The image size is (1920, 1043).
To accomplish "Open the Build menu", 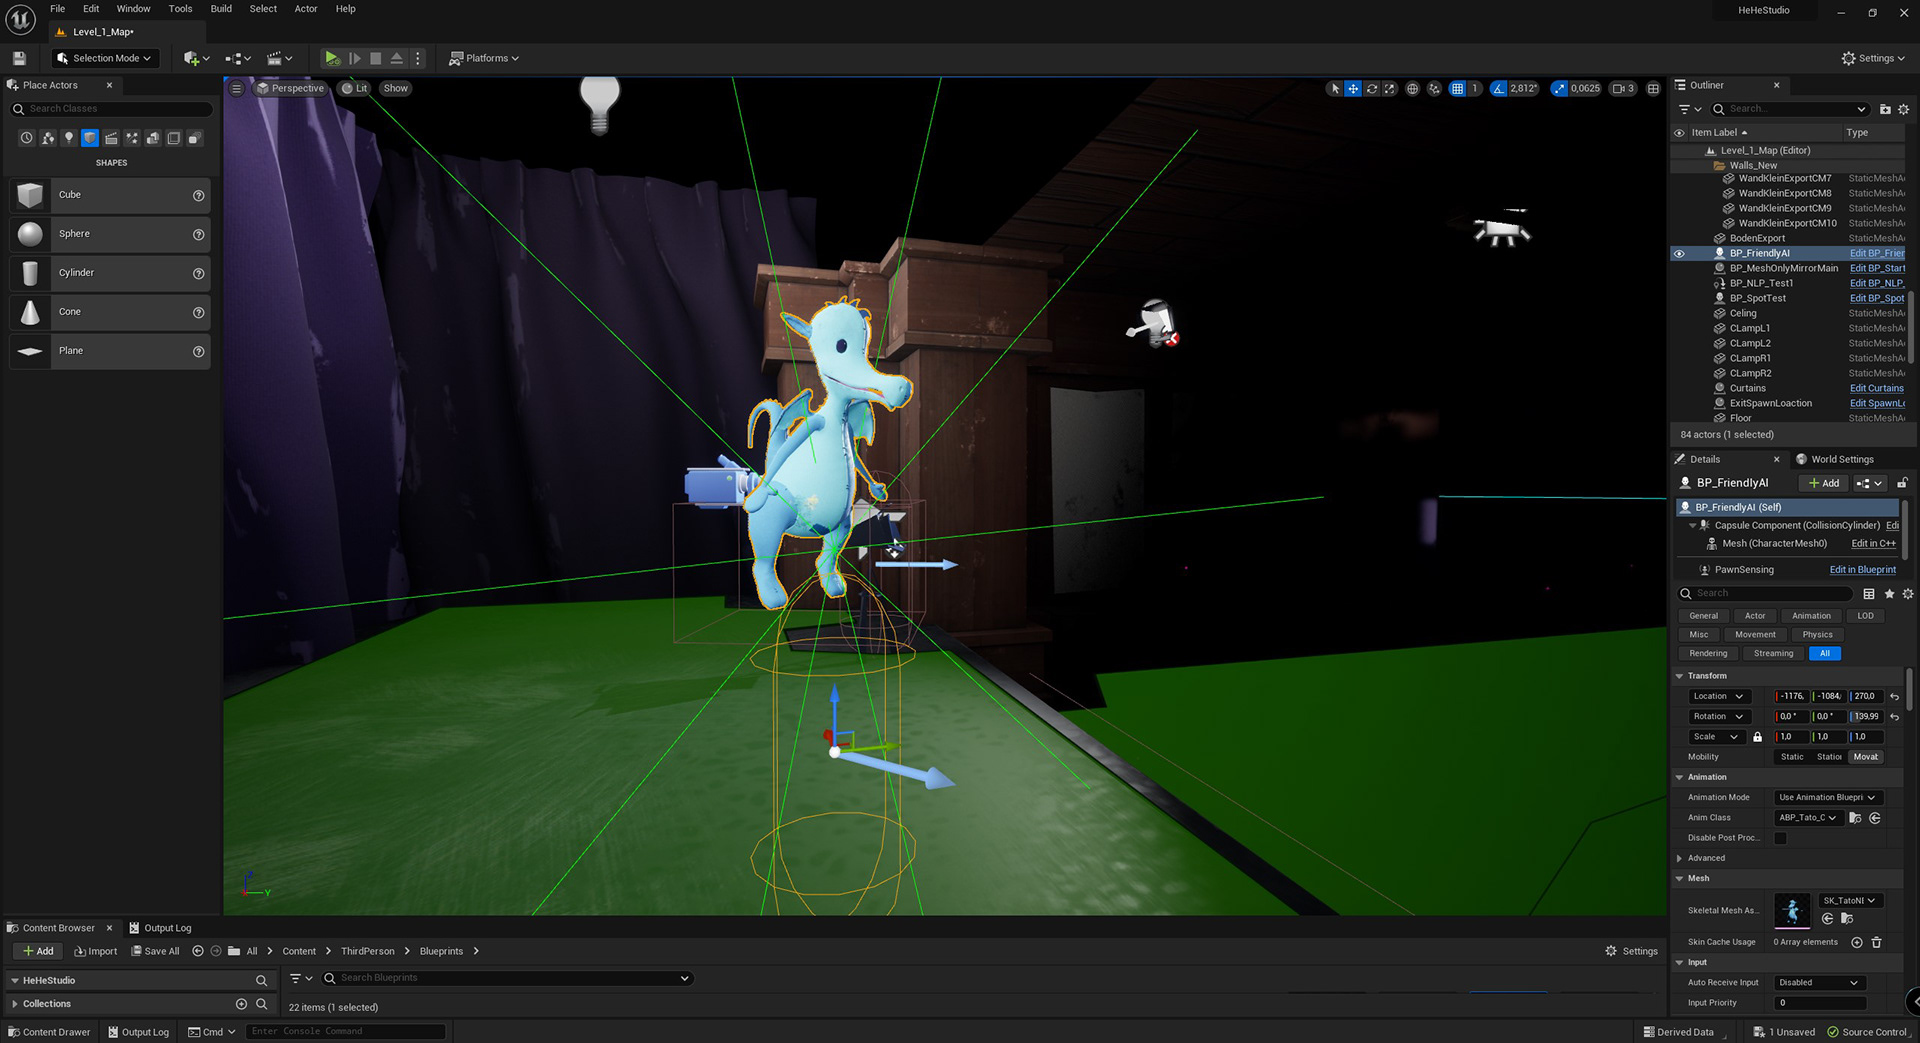I will pyautogui.click(x=221, y=9).
